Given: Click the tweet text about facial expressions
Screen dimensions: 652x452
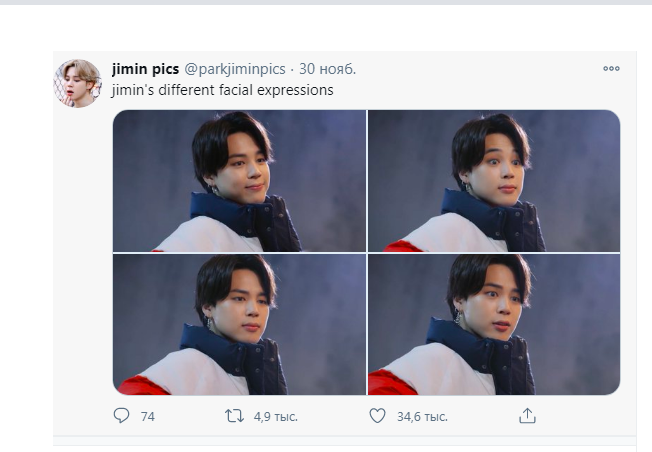Looking at the screenshot, I should coord(223,90).
